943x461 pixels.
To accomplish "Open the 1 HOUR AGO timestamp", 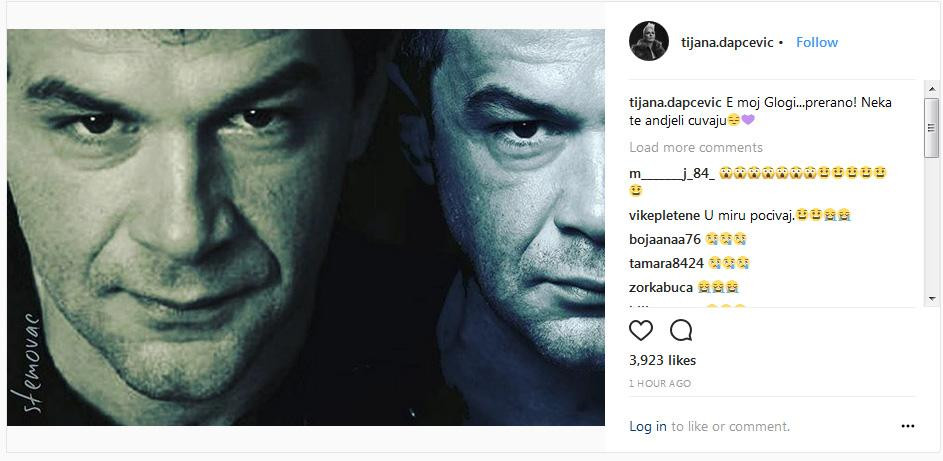I will coord(660,383).
